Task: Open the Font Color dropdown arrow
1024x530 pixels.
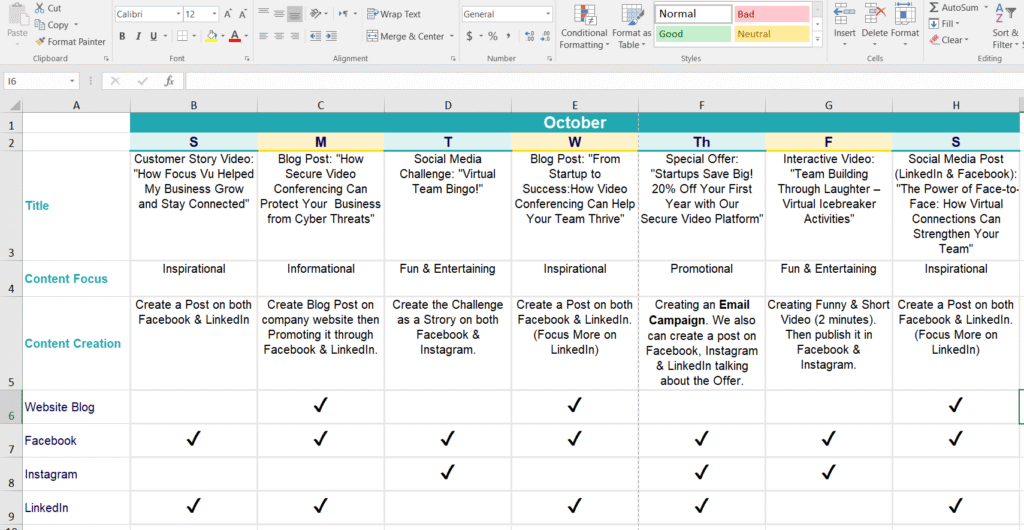Action: pos(246,37)
